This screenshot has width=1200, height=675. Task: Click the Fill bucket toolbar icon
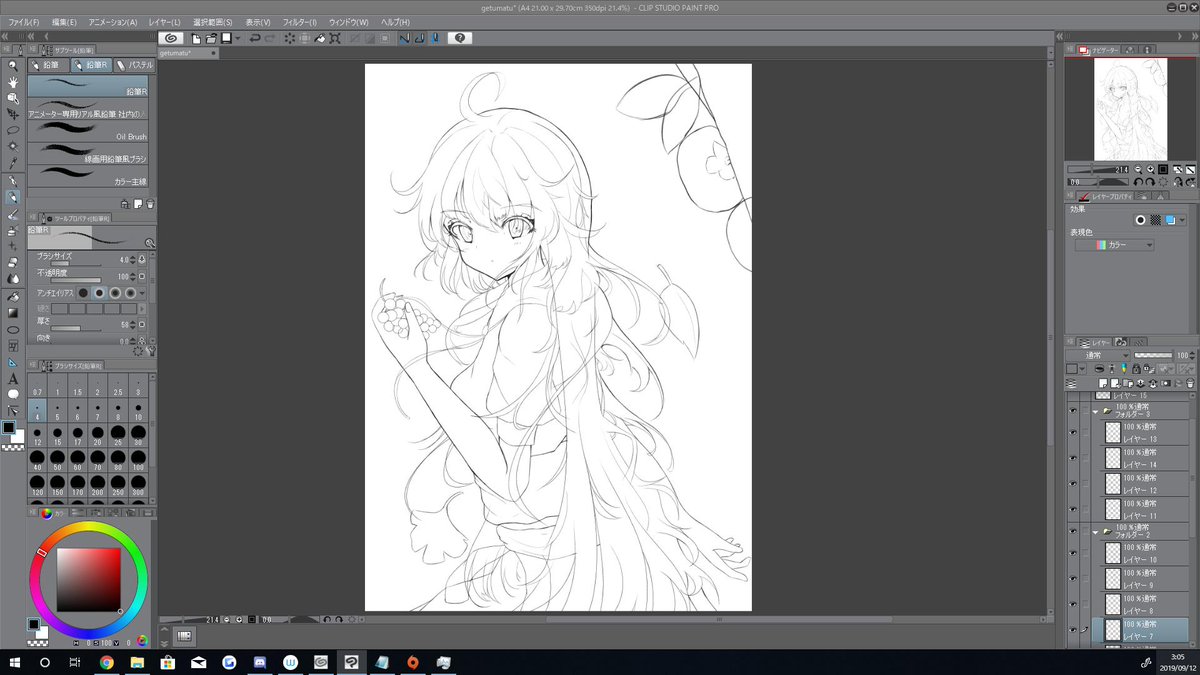pyautogui.click(x=321, y=38)
